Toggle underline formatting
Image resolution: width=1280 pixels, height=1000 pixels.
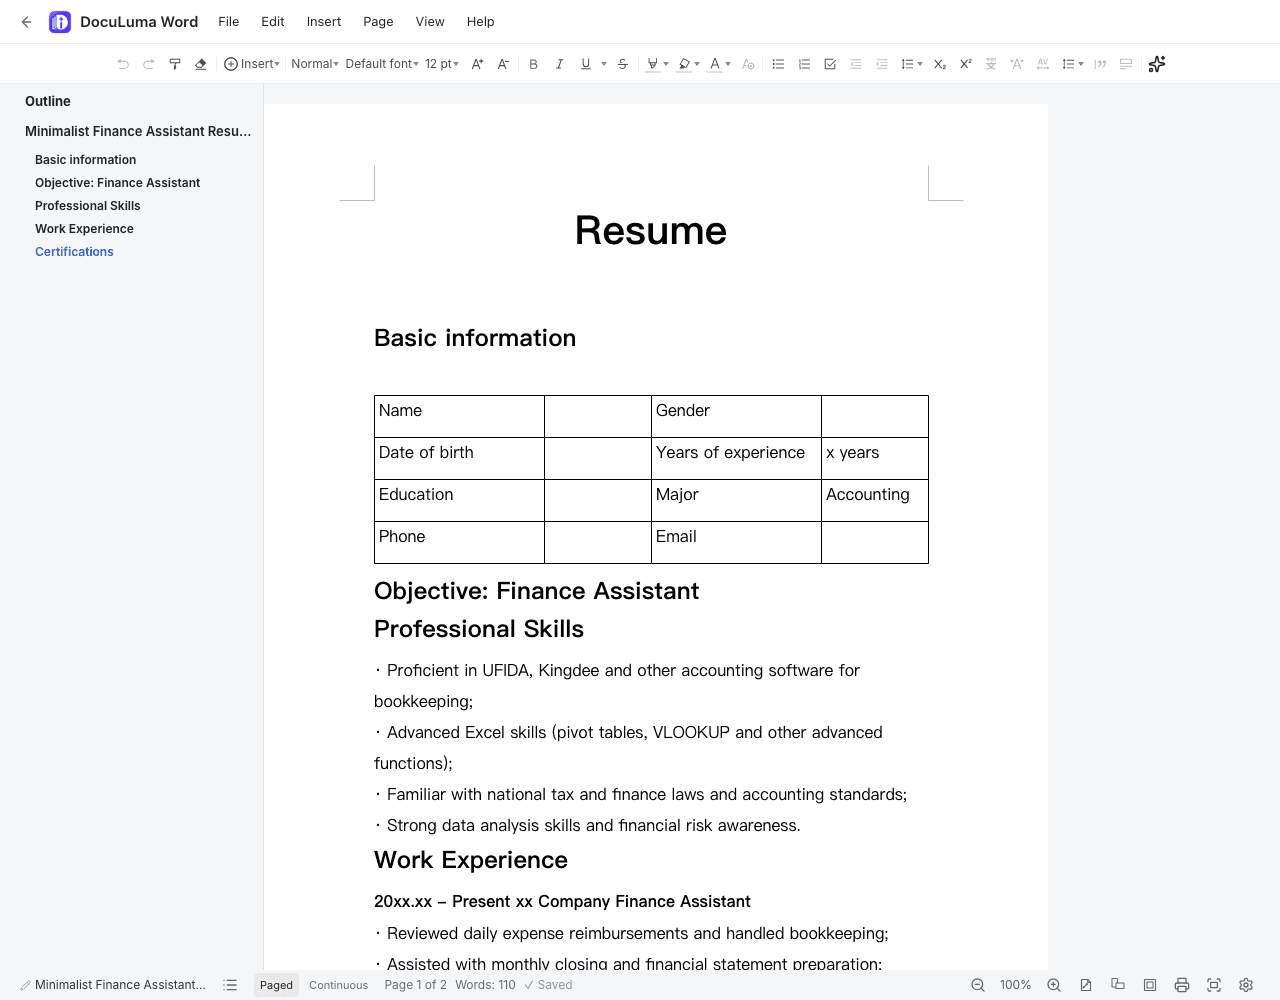pos(586,64)
